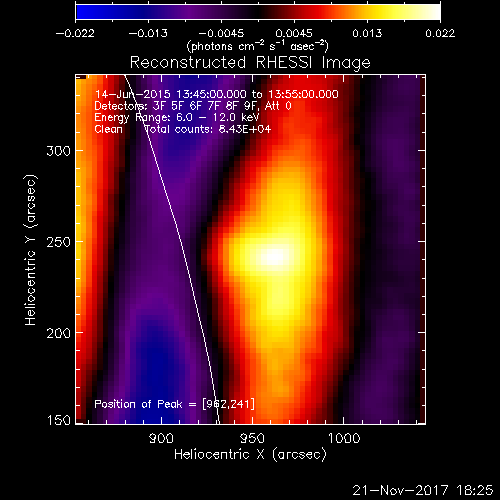The width and height of the screenshot is (500, 500).
Task: Click the 'Energy Range: 6.0 - 12.0 keV' text
Action: [x=177, y=118]
